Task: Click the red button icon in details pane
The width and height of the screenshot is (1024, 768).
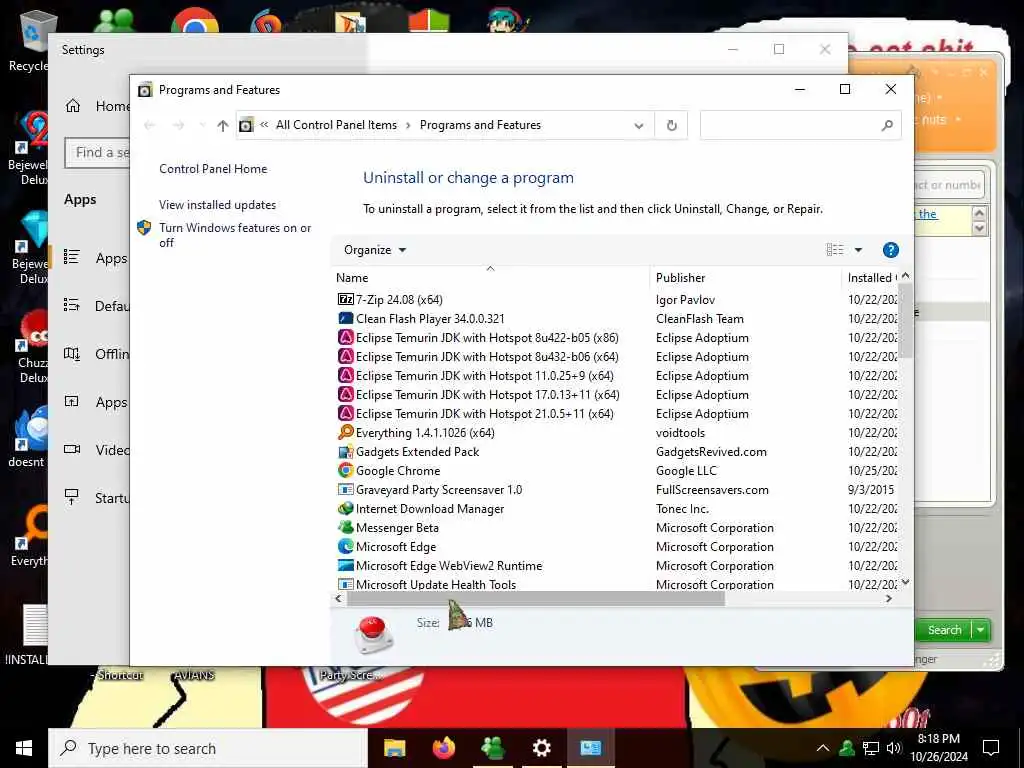Action: point(374,632)
